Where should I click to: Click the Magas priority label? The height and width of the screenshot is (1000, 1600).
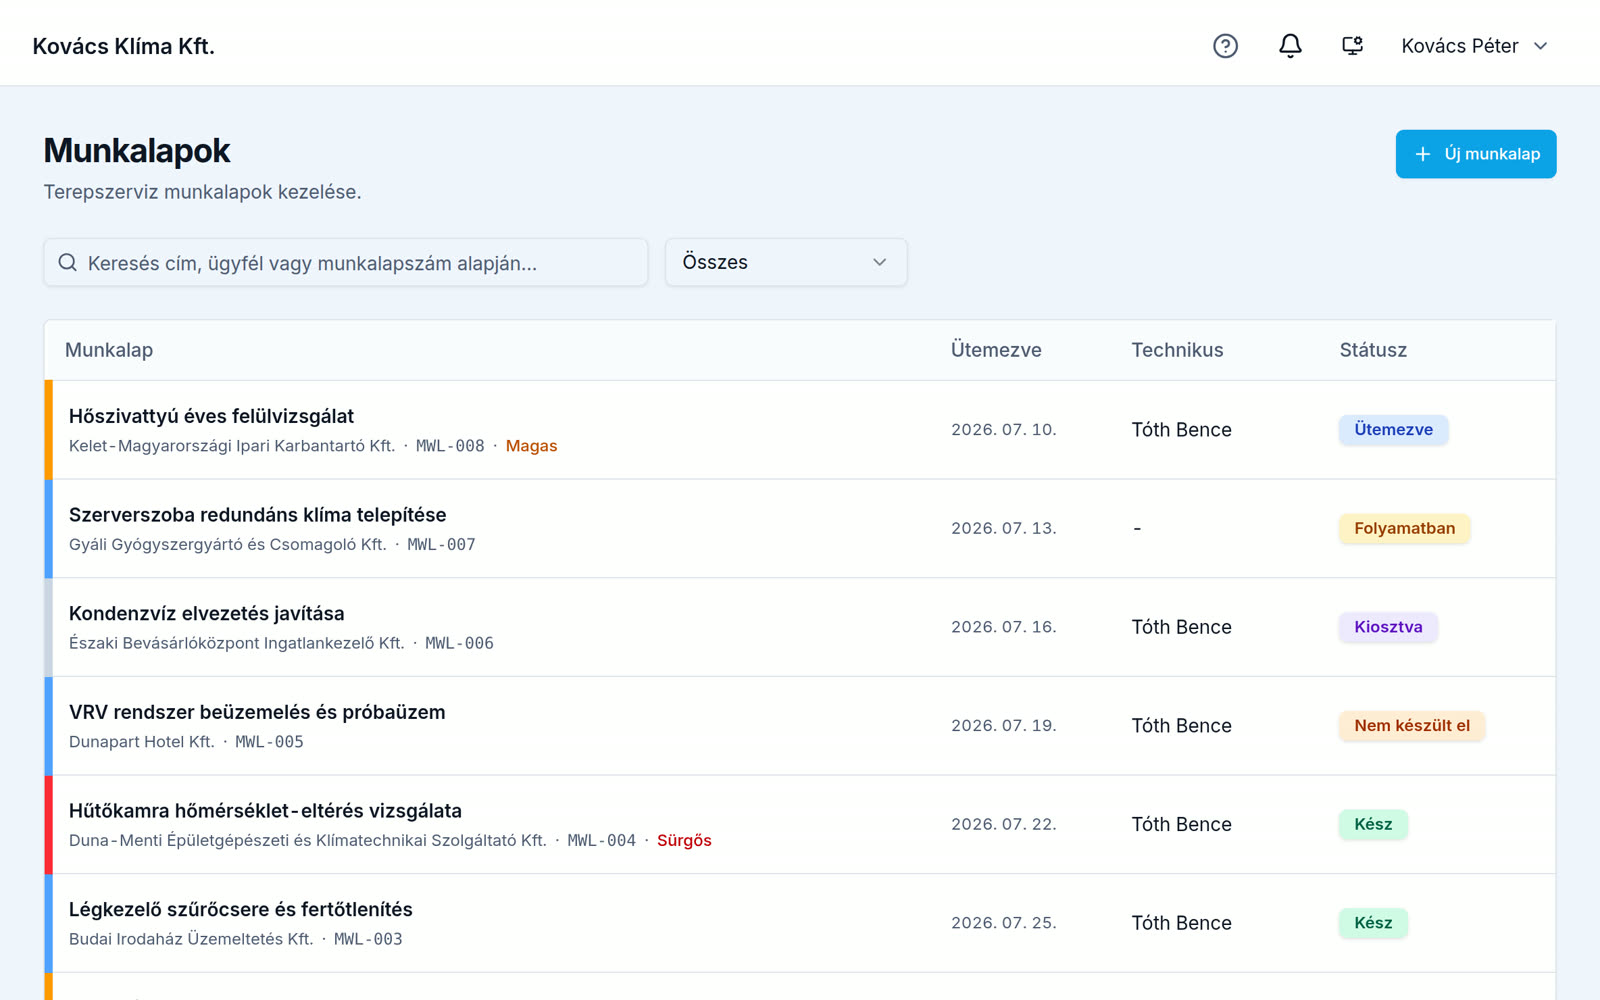point(531,446)
